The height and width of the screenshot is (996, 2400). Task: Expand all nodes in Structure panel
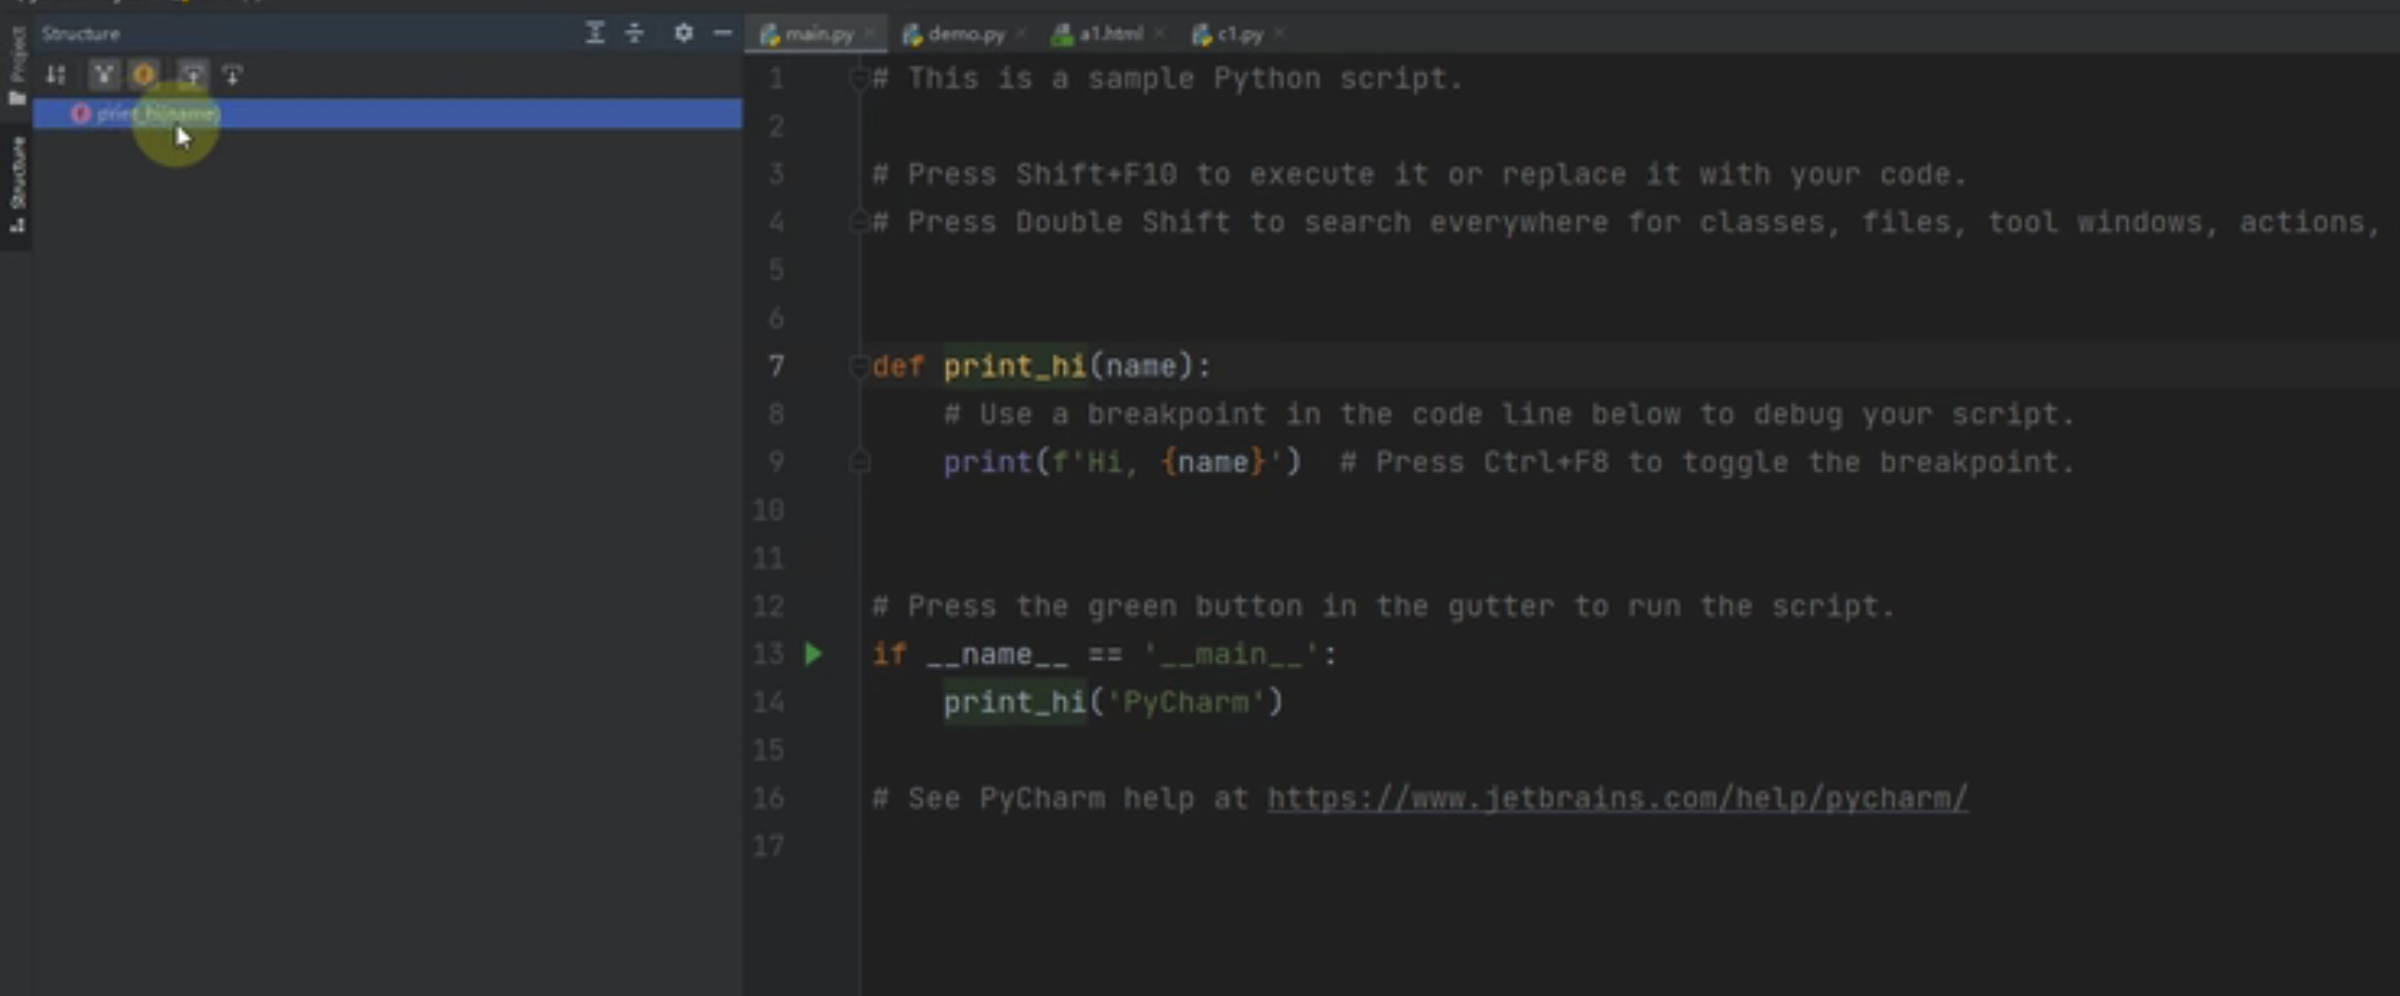pos(595,33)
